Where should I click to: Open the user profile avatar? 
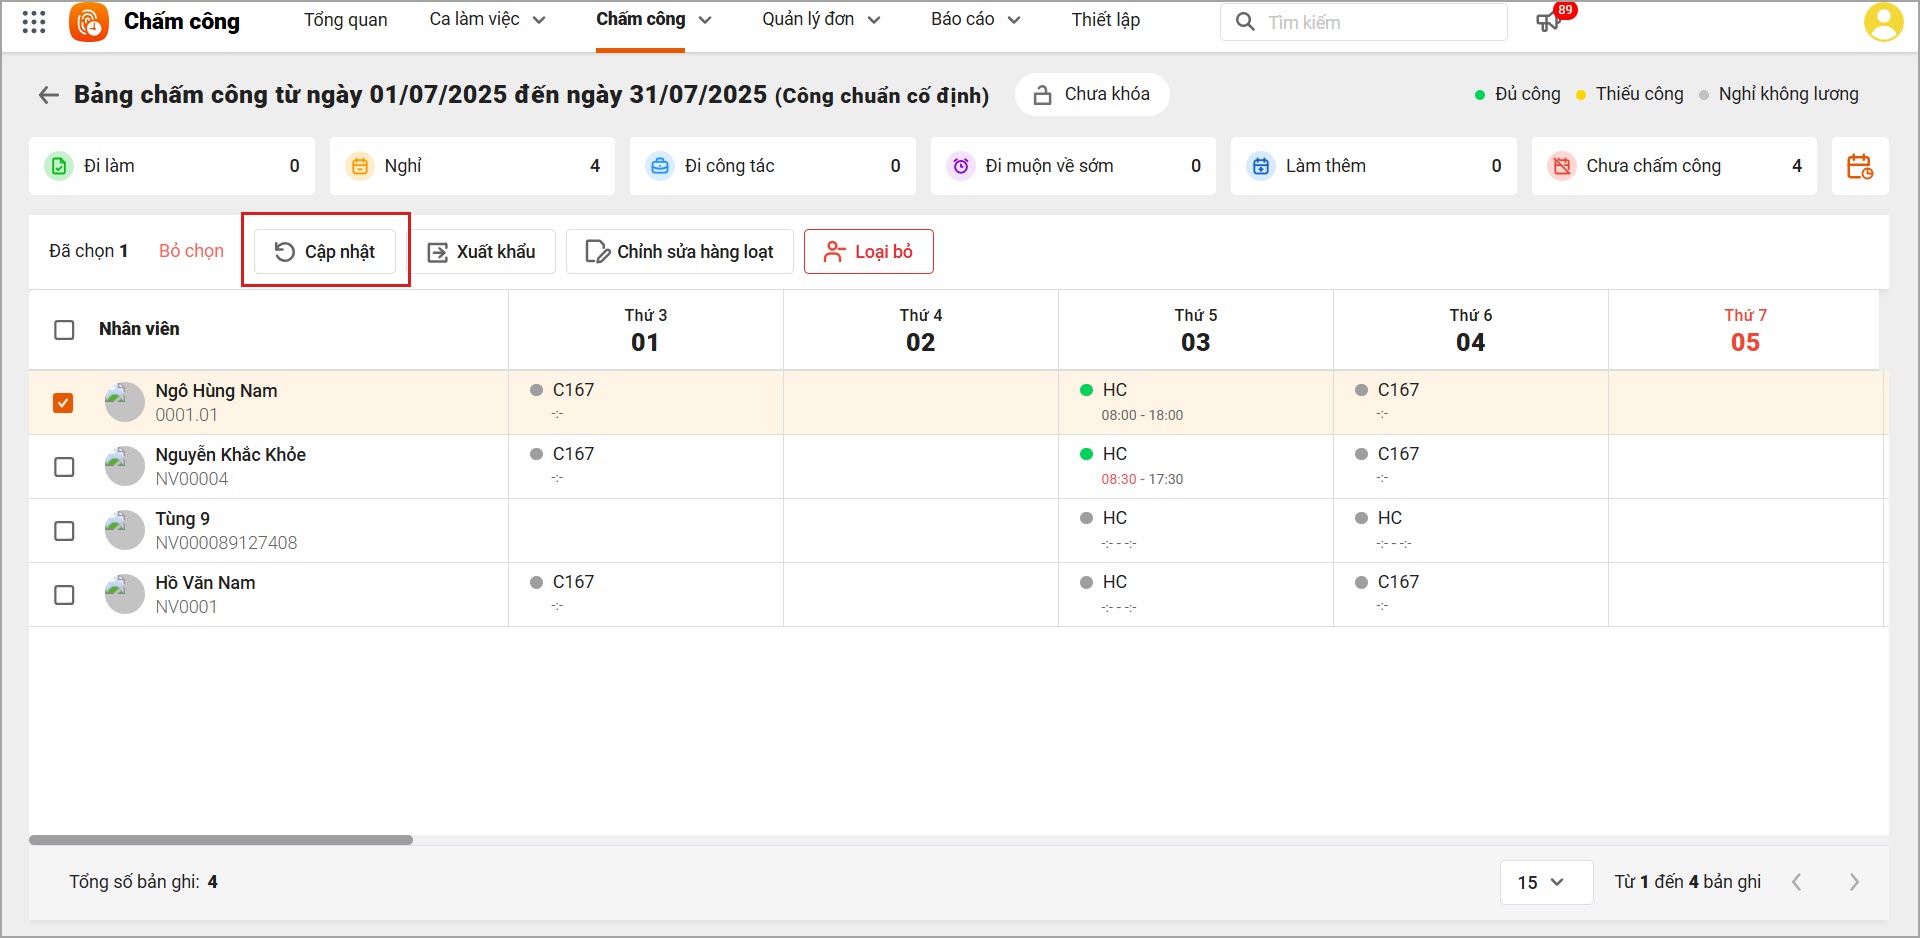pyautogui.click(x=1883, y=22)
